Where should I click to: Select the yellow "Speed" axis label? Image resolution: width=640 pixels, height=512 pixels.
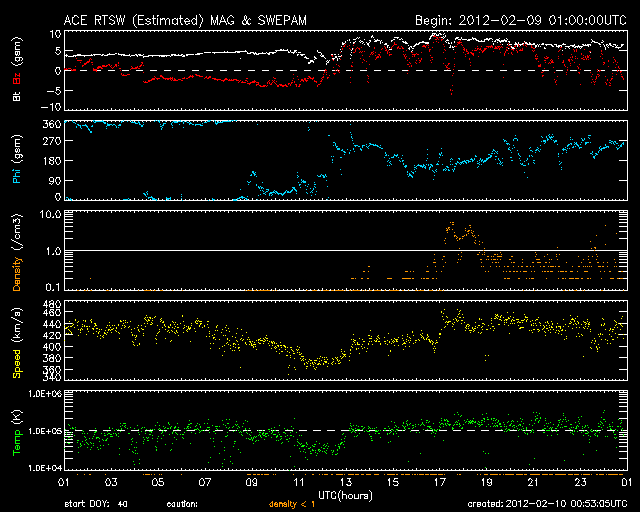(17, 364)
